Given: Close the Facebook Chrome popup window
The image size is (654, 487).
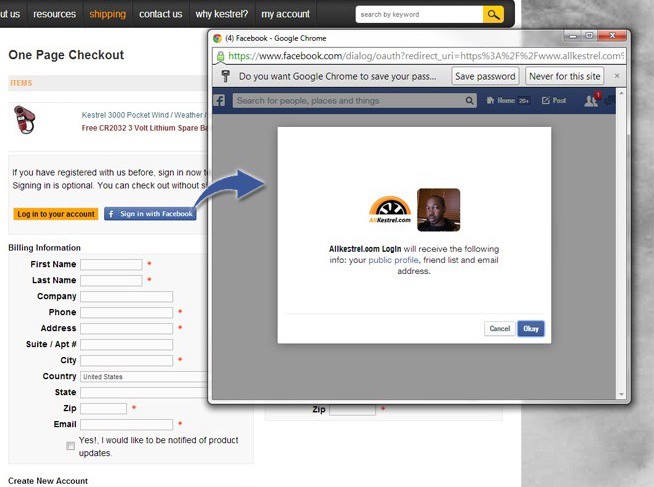Looking at the screenshot, I should click(612, 36).
